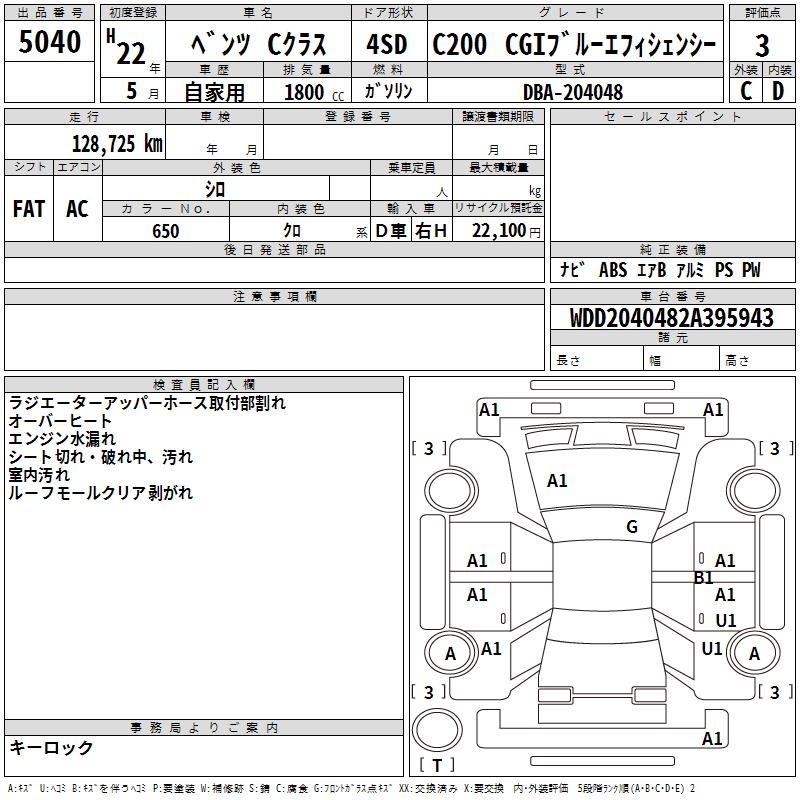Click the door type 4SD
Viewport: 800px width, 800px height.
[387, 44]
